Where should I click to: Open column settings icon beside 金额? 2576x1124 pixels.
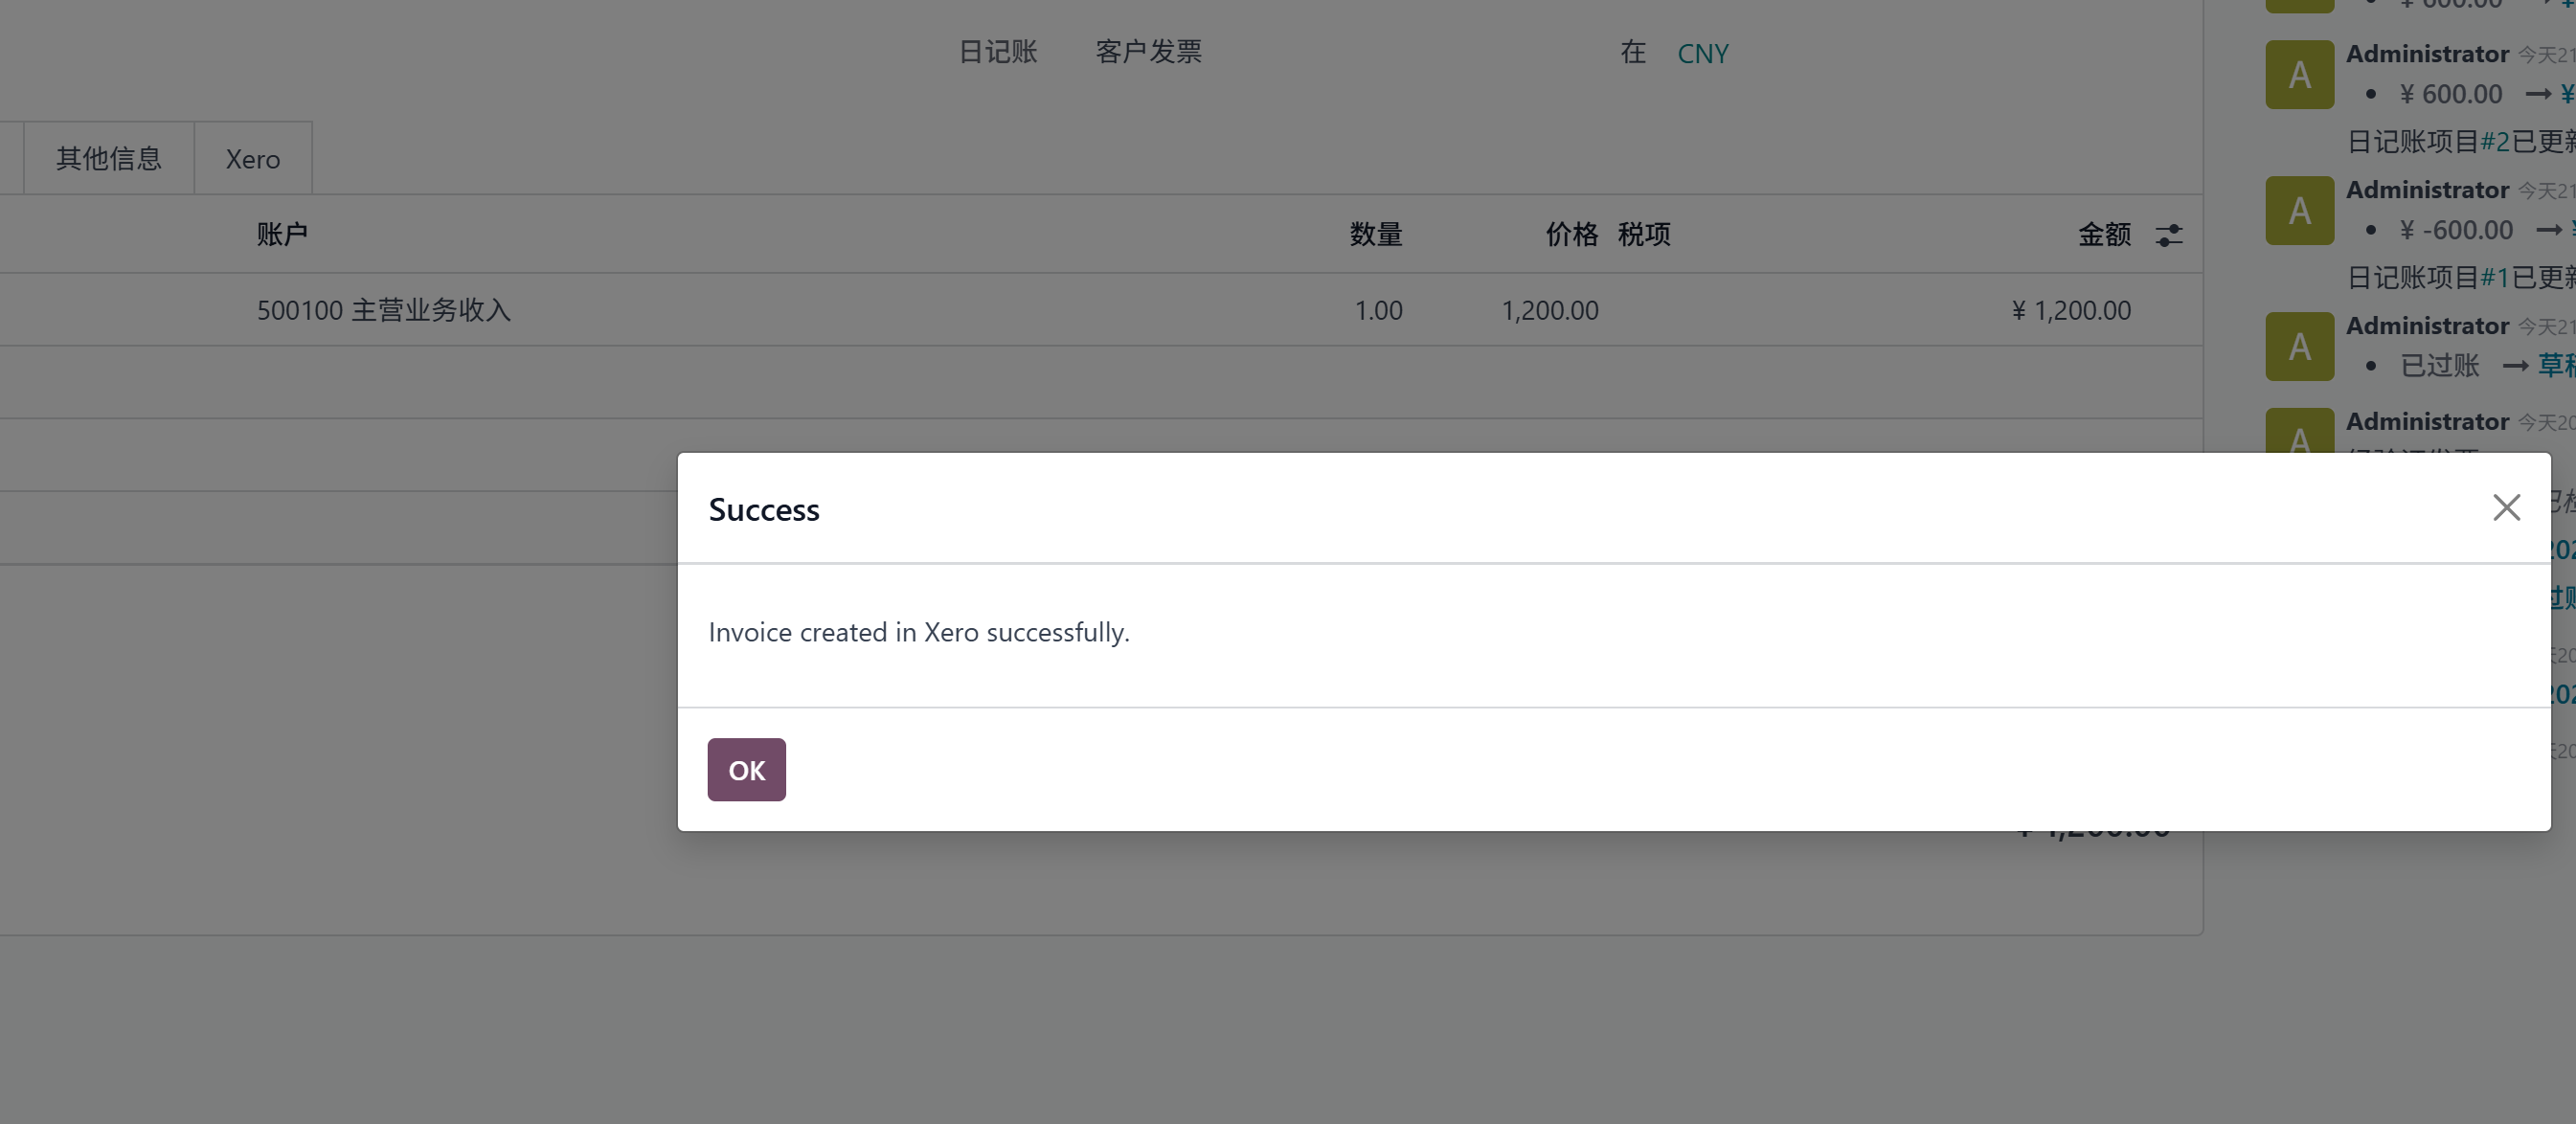(2168, 234)
